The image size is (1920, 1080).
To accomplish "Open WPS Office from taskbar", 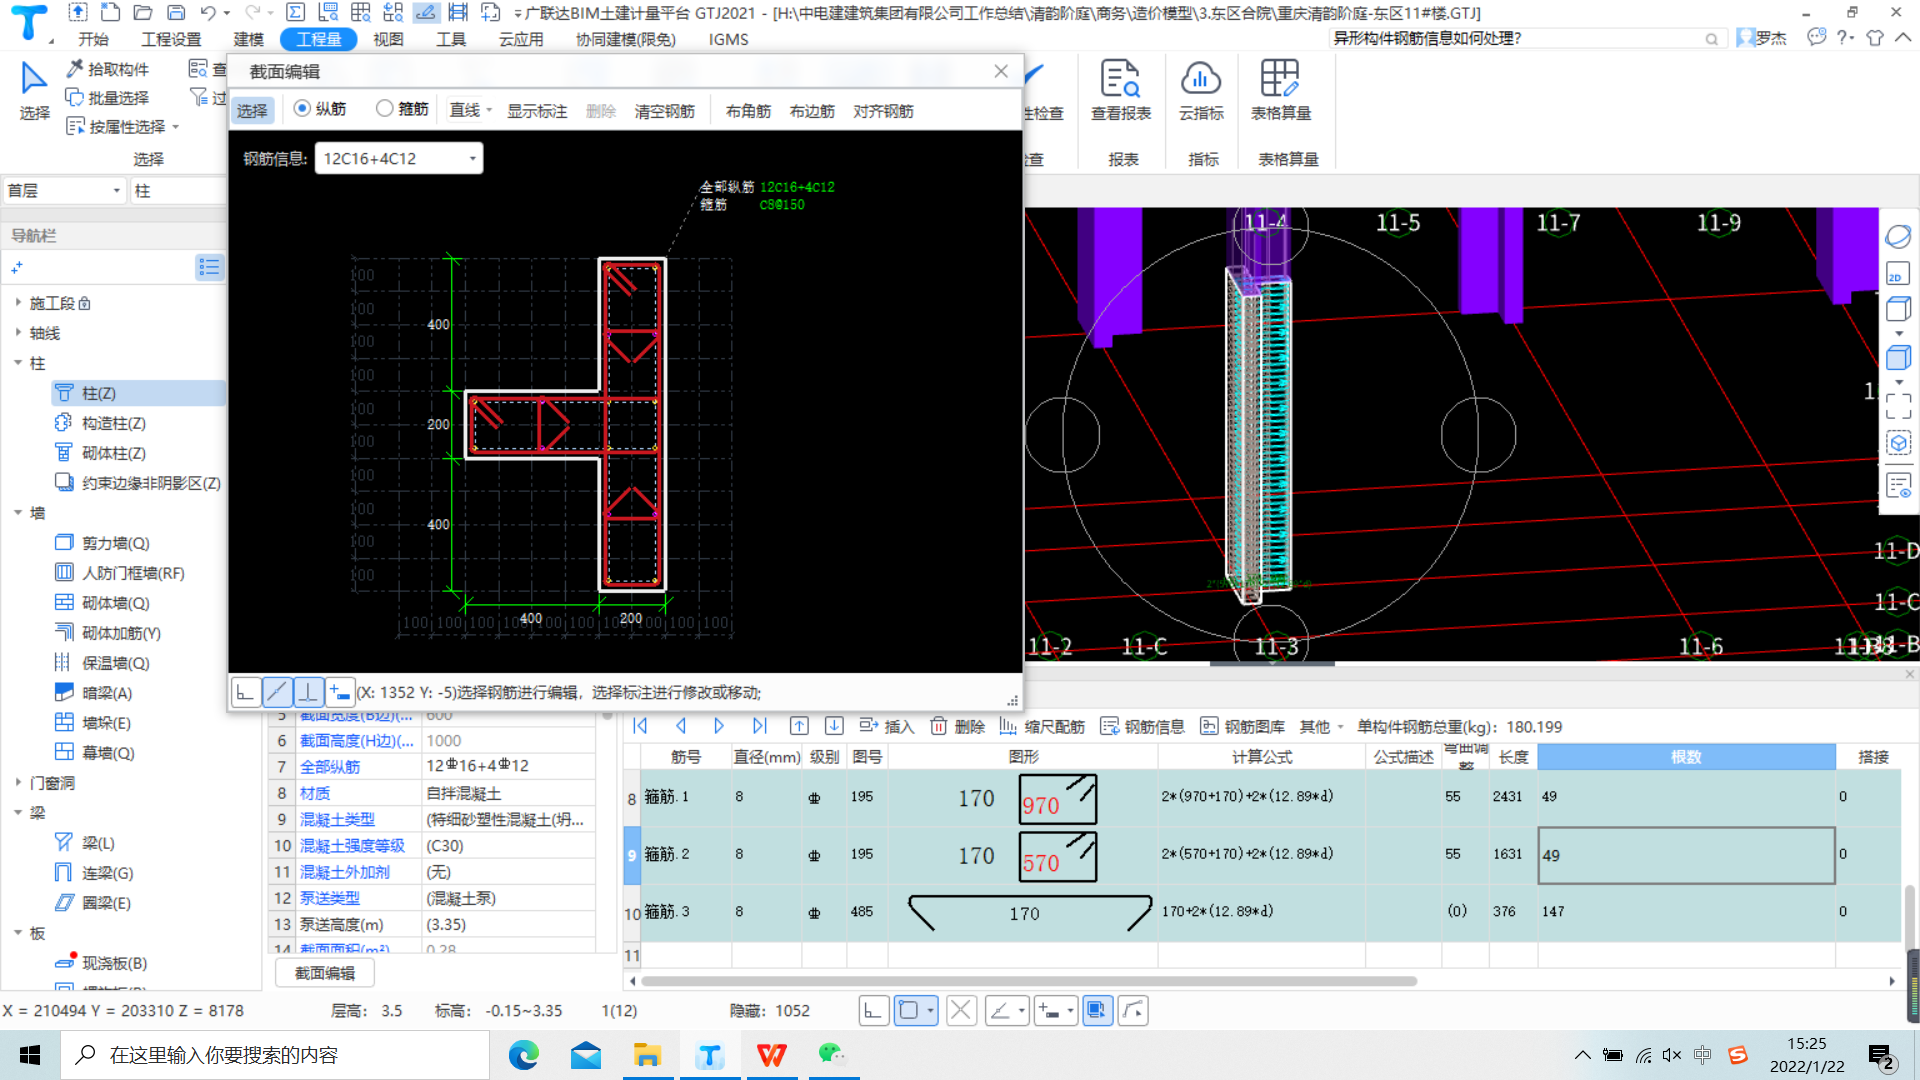I will coord(772,1055).
